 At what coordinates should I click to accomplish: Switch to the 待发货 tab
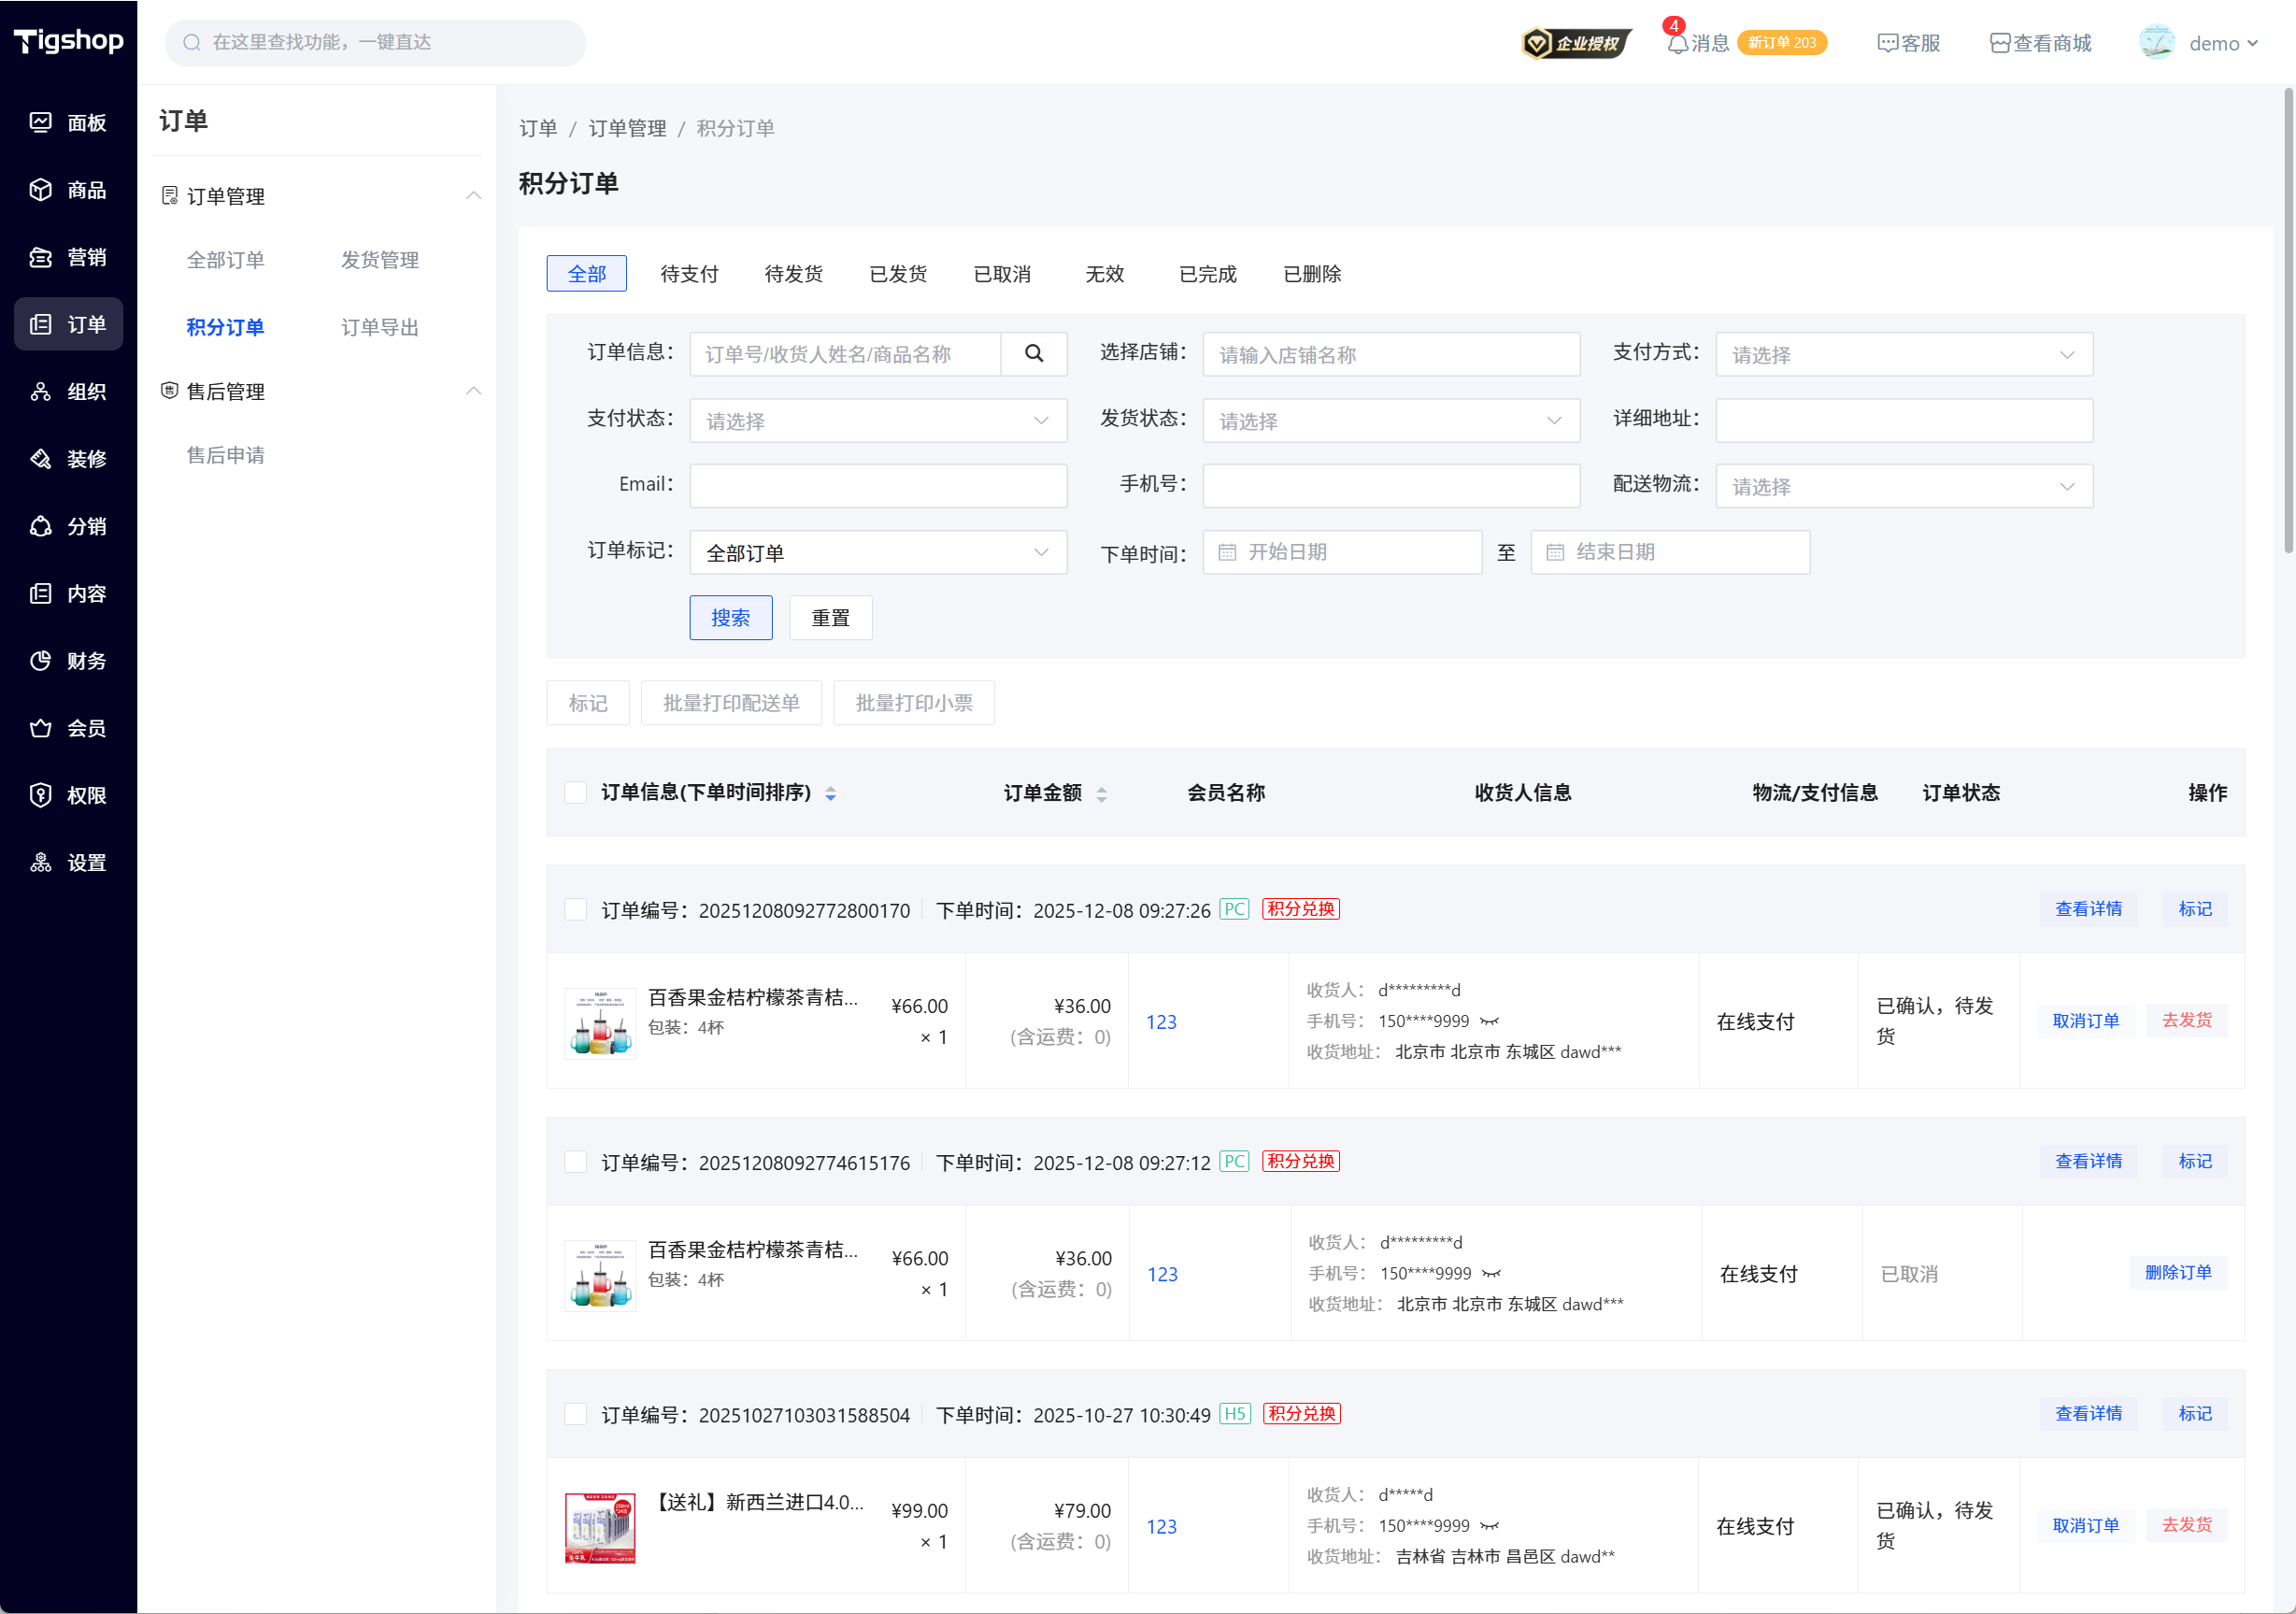[x=793, y=274]
